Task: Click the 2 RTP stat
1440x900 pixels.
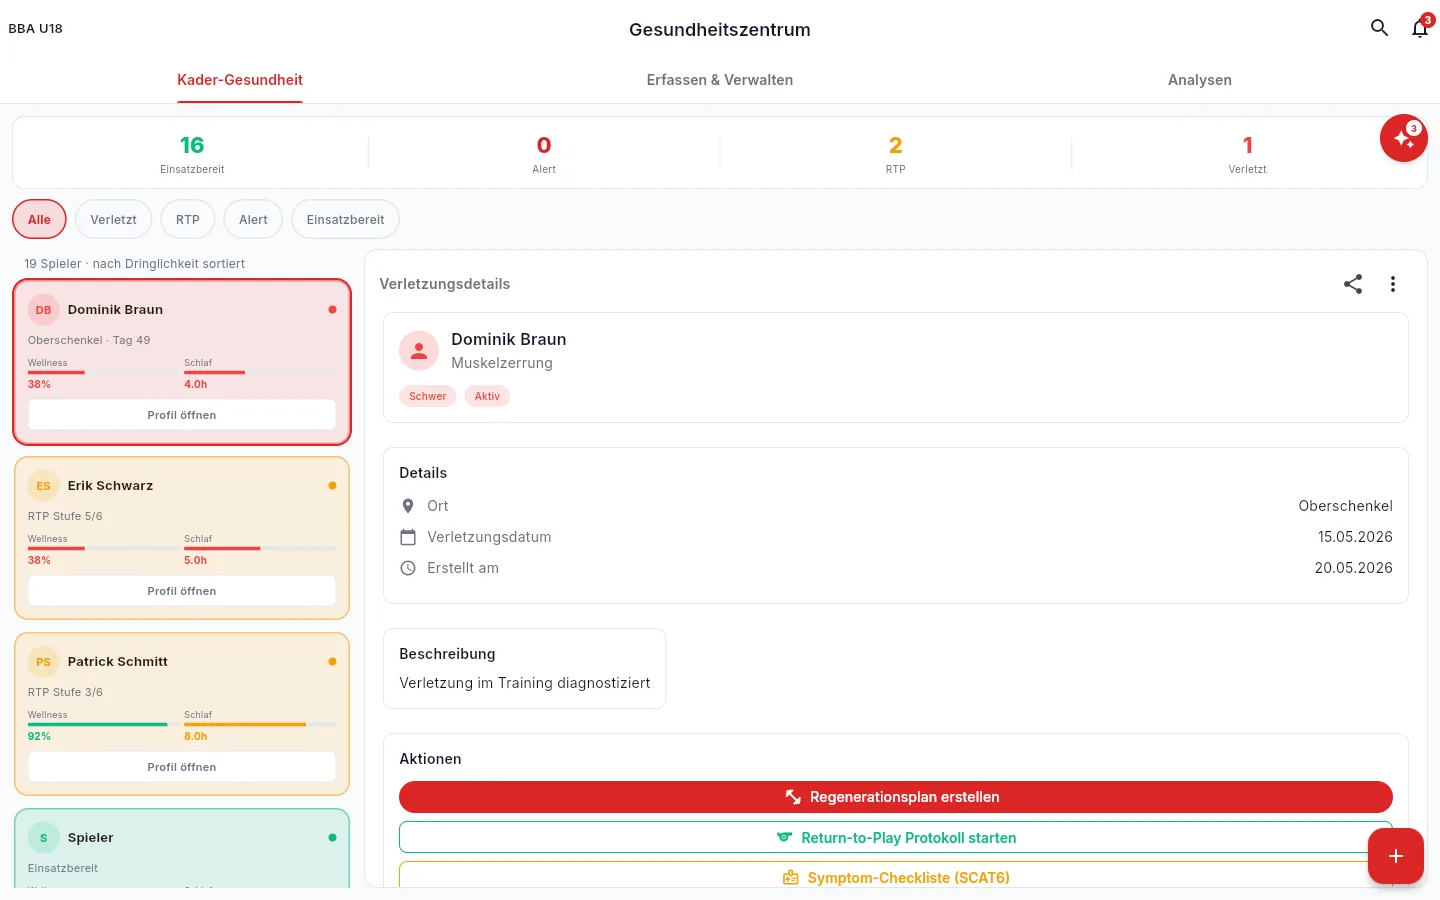Action: coord(896,154)
